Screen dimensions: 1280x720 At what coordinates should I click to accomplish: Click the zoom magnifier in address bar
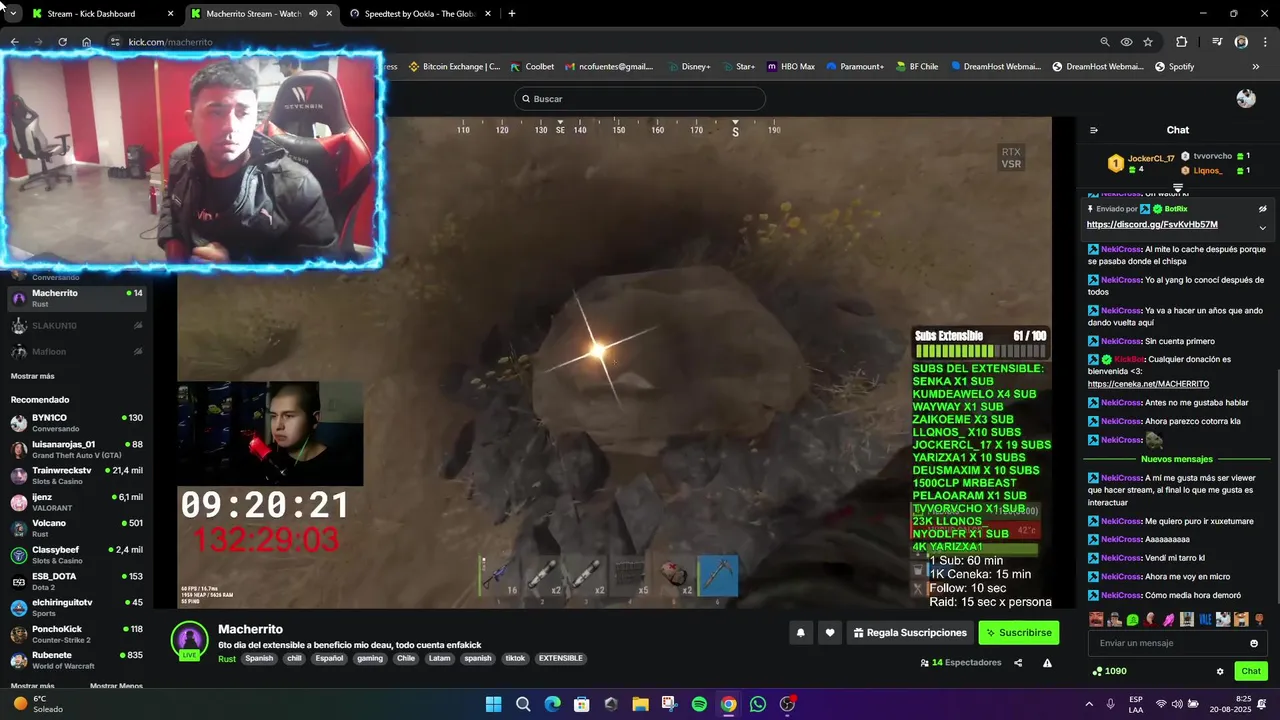point(1104,42)
